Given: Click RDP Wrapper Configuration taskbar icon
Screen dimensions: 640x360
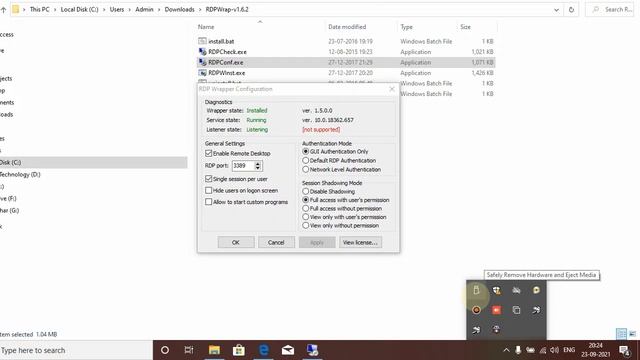Looking at the screenshot, I should point(313,350).
